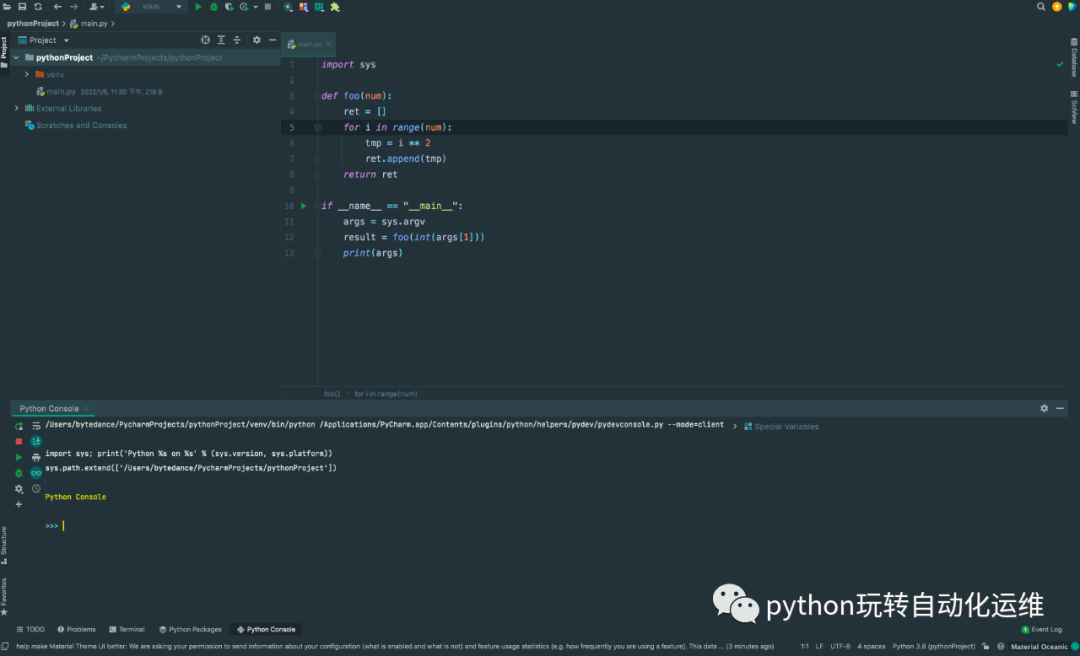Click 'for i in range(num)' breadcrumb

pyautogui.click(x=386, y=394)
